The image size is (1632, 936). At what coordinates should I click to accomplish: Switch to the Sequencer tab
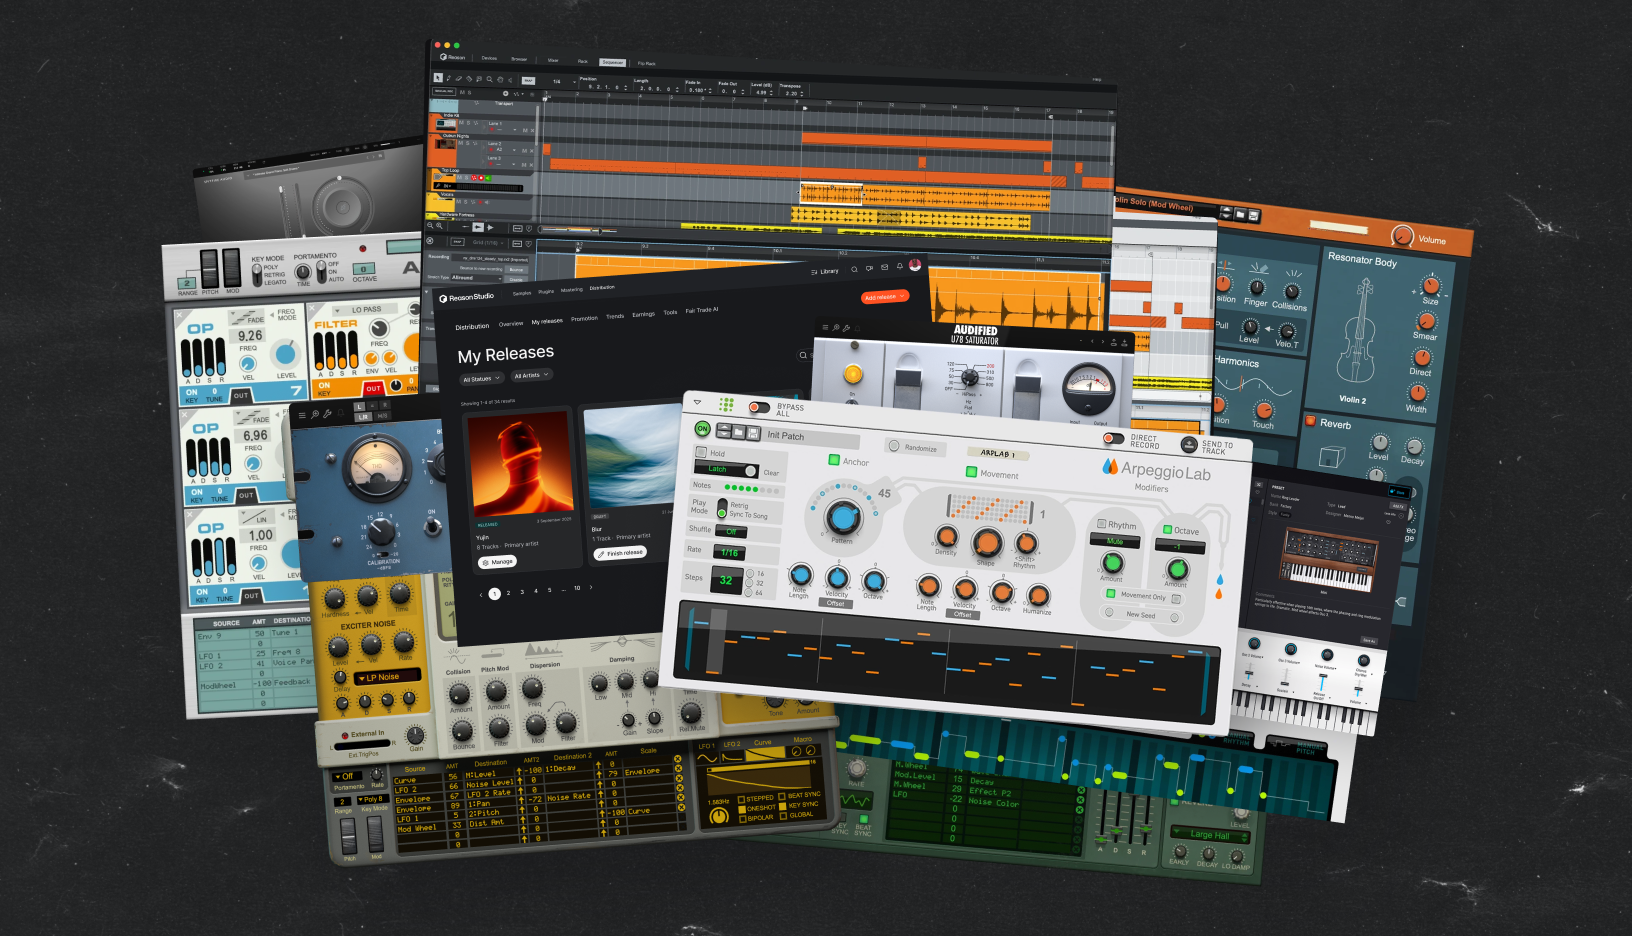point(612,62)
